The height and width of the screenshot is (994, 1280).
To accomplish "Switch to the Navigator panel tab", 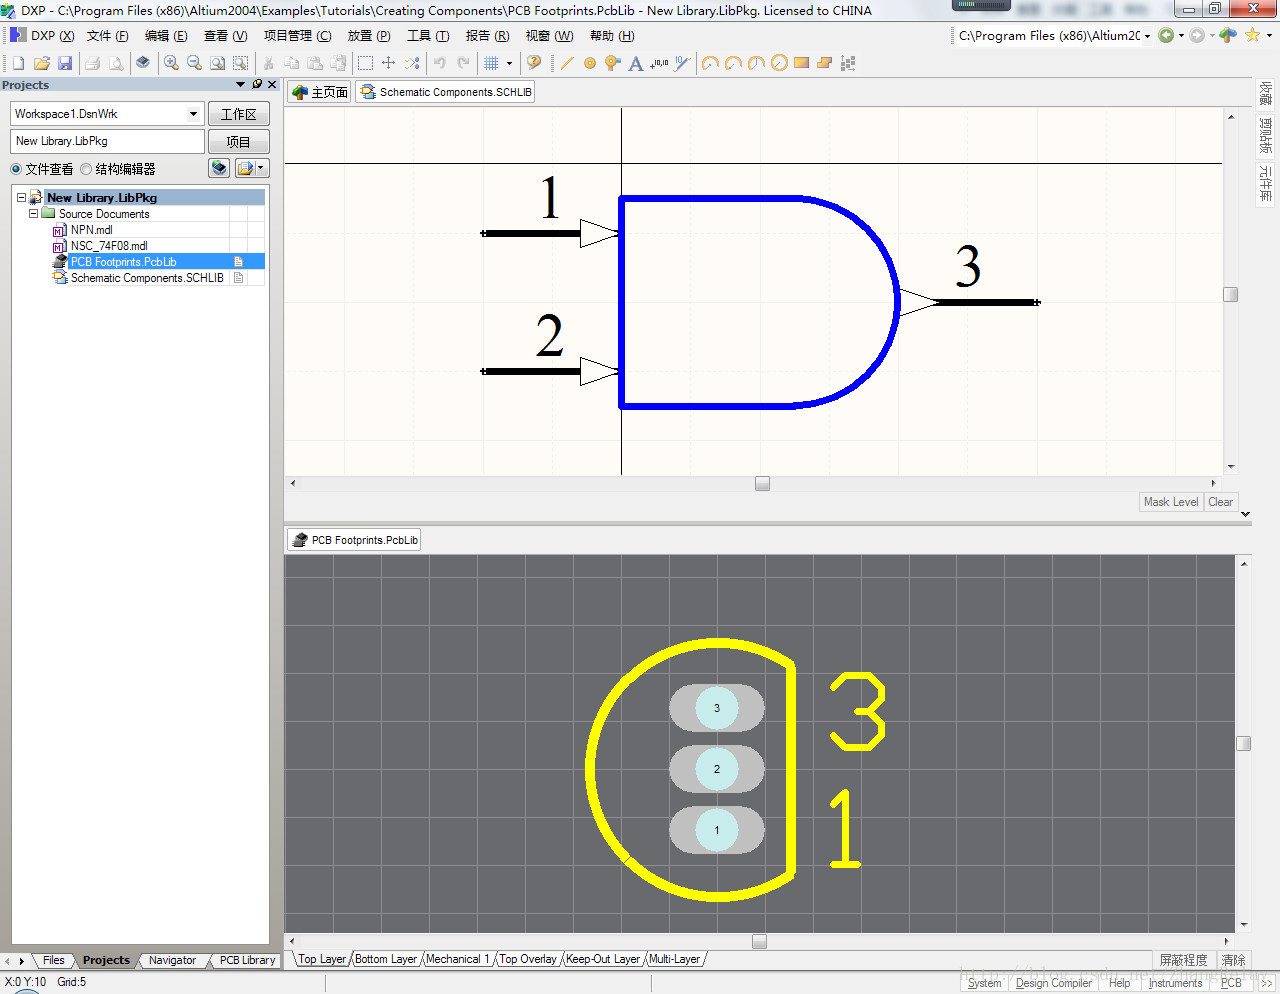I will 172,960.
